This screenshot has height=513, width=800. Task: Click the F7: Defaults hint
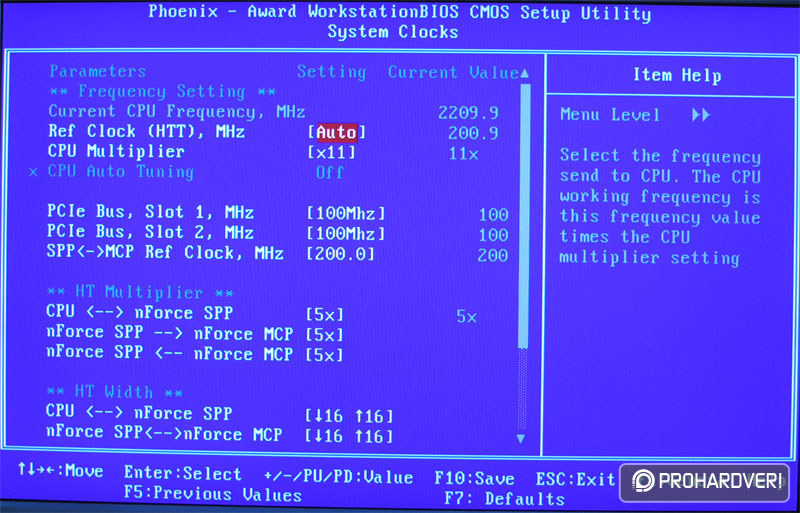[505, 498]
